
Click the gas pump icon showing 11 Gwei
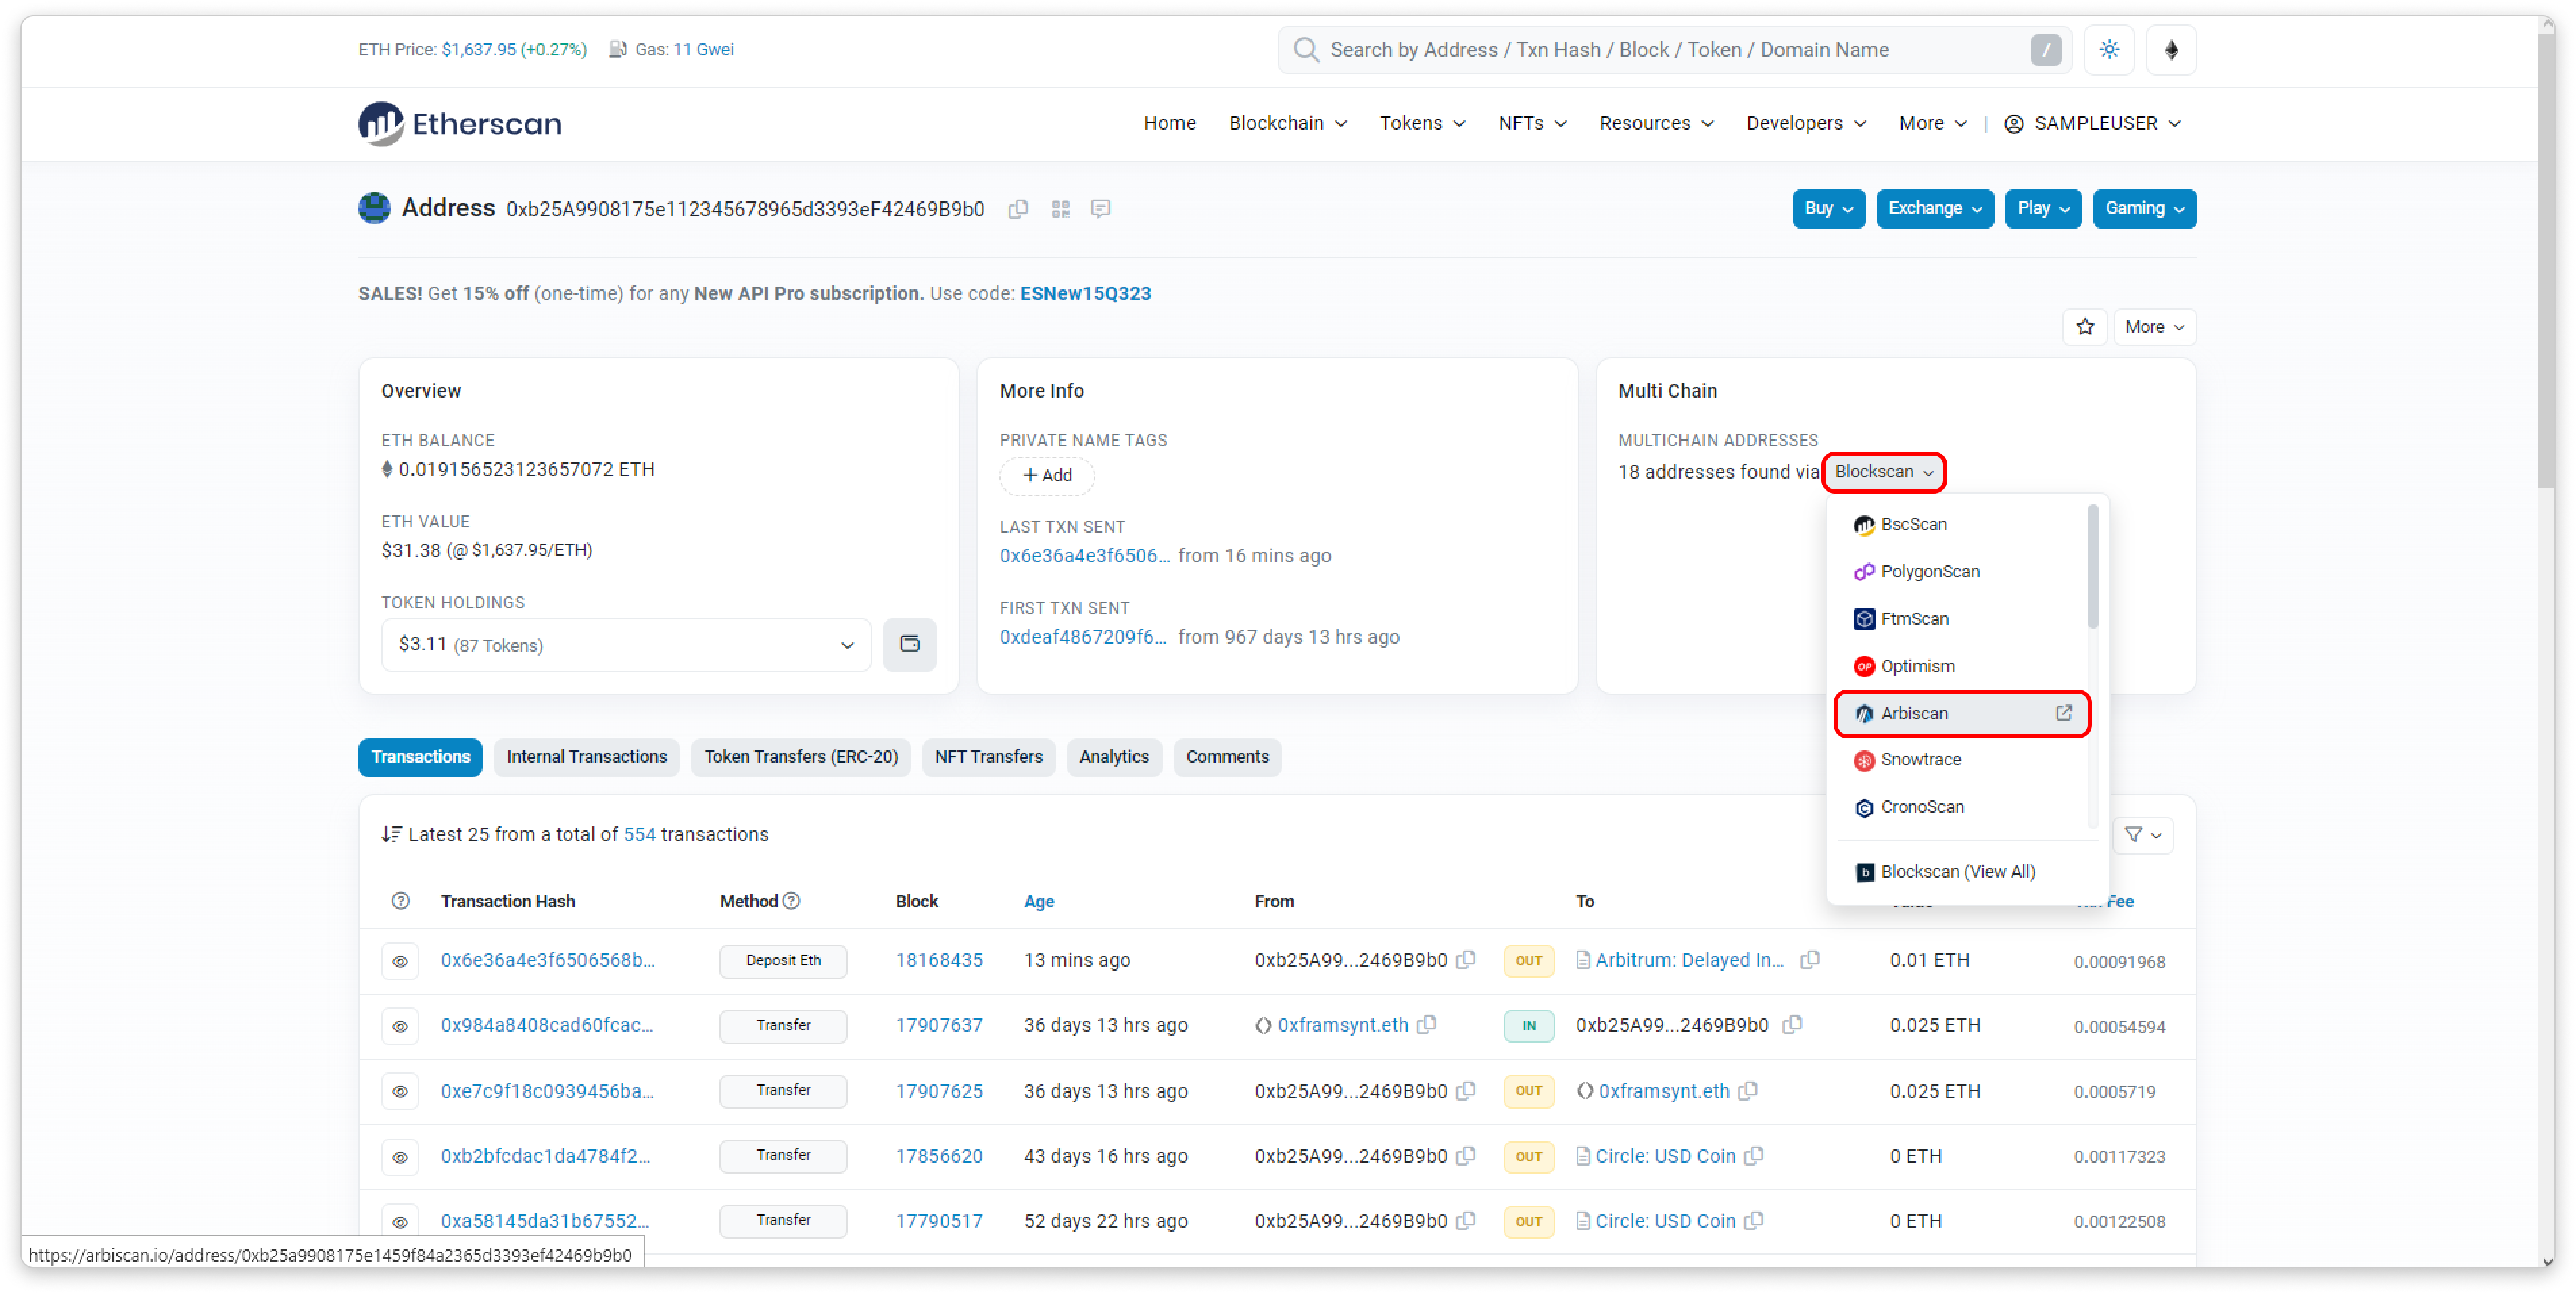click(x=618, y=49)
